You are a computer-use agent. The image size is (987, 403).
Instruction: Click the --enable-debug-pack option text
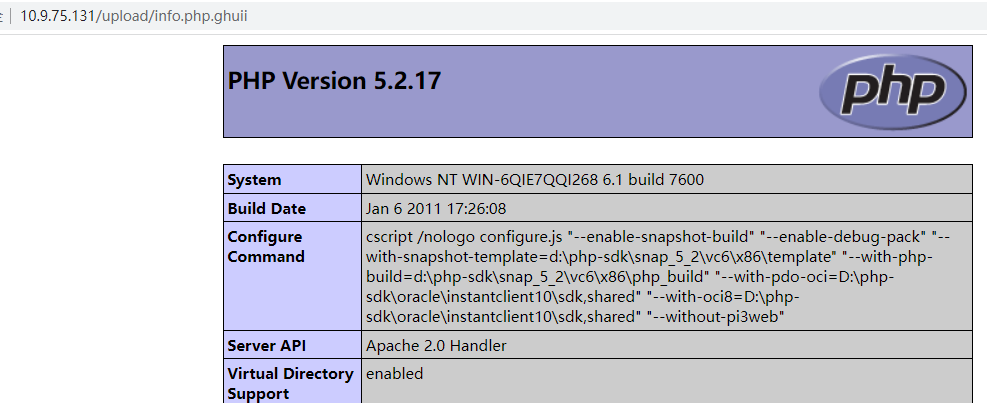coord(843,237)
